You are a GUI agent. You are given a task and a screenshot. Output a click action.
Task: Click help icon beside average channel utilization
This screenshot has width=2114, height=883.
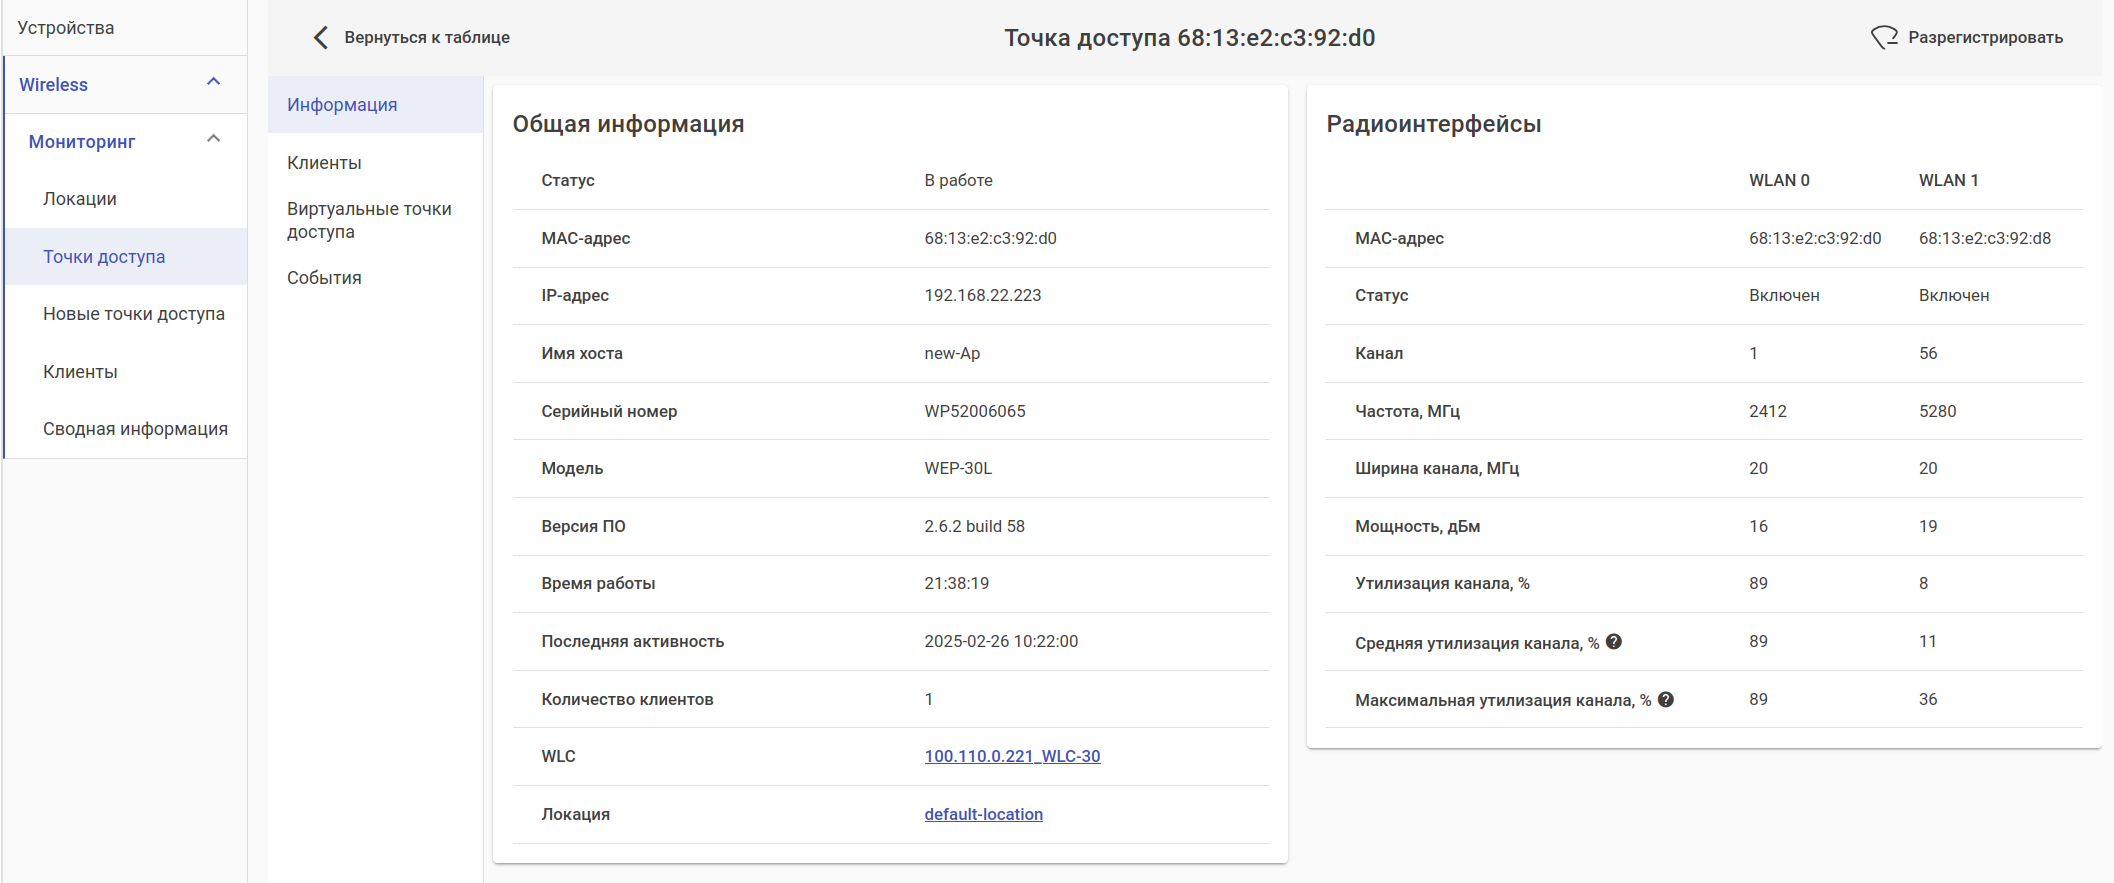pos(1614,642)
